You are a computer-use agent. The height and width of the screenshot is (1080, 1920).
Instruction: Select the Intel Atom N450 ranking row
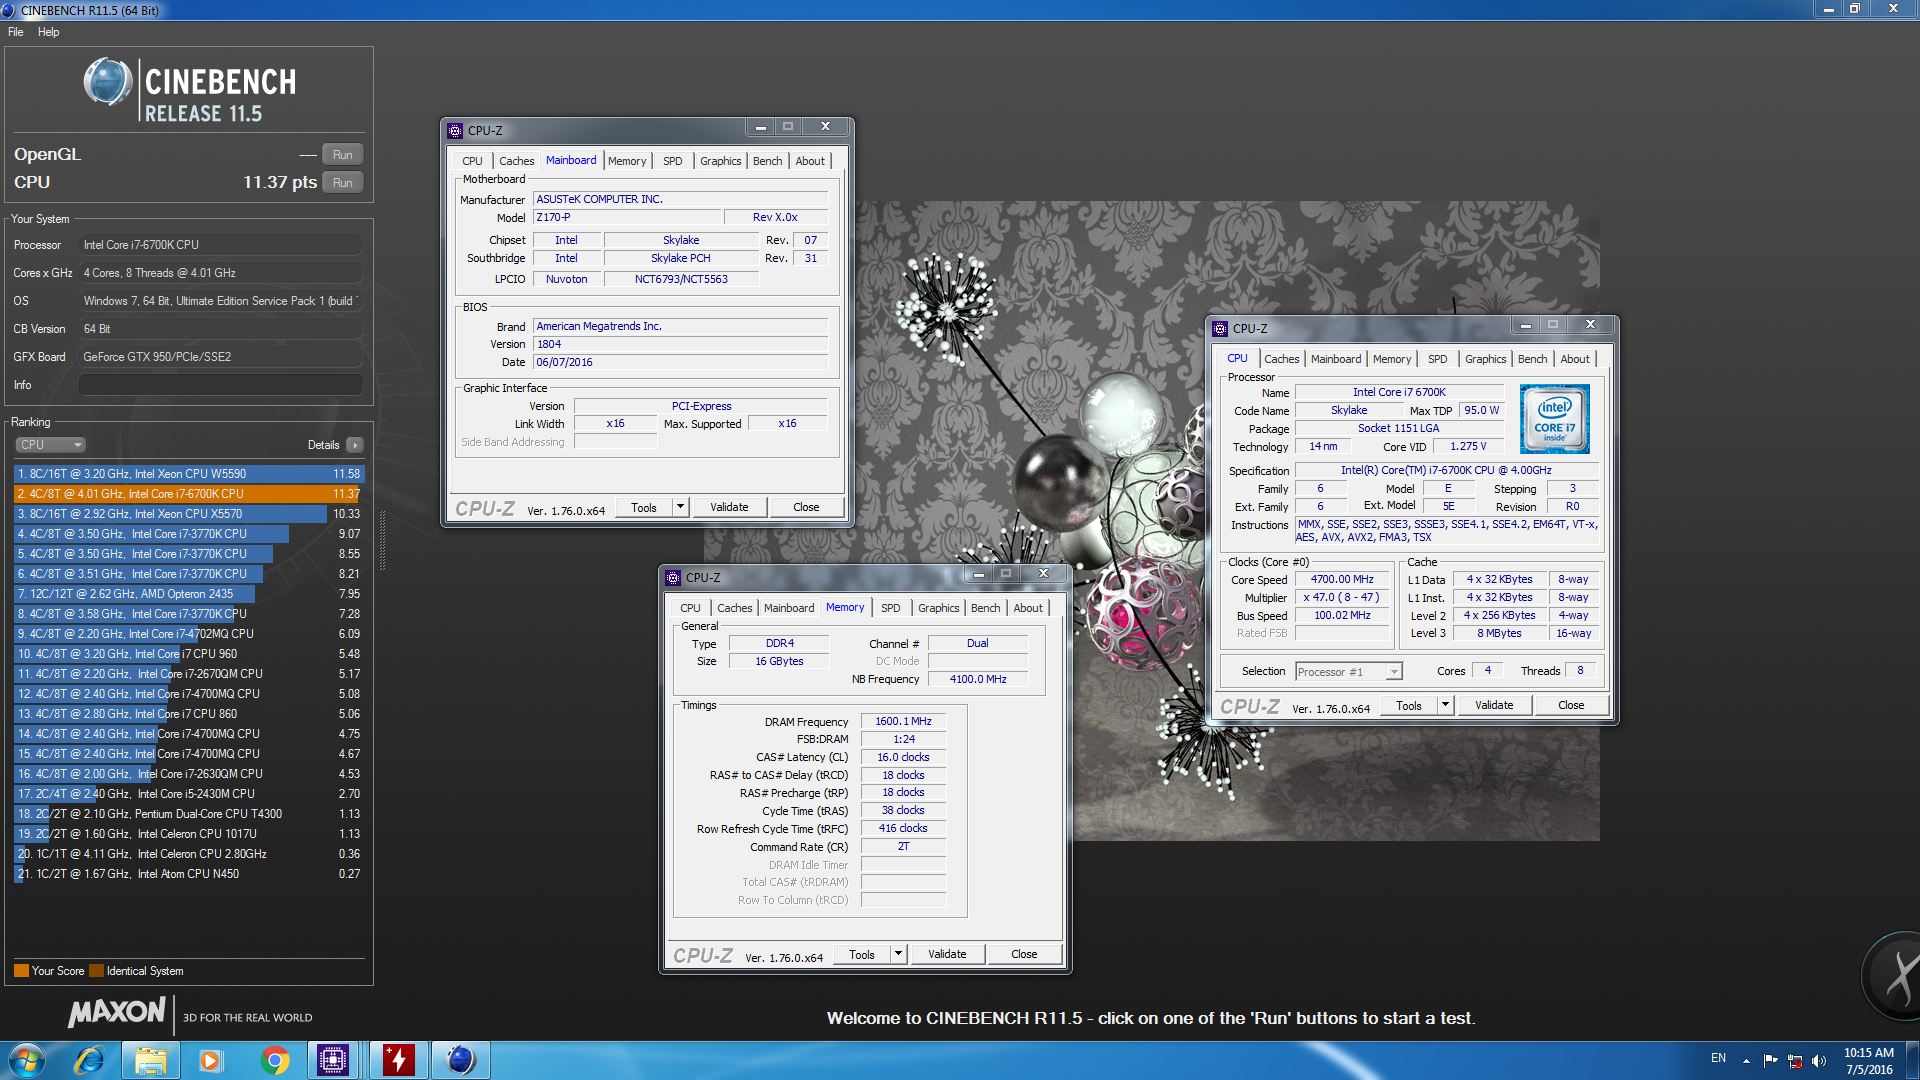point(189,874)
